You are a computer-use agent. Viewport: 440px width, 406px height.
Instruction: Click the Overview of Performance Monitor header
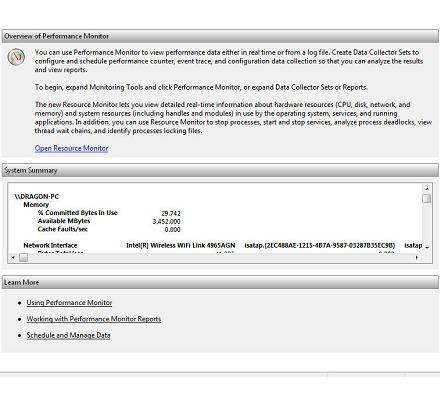[x=220, y=36]
